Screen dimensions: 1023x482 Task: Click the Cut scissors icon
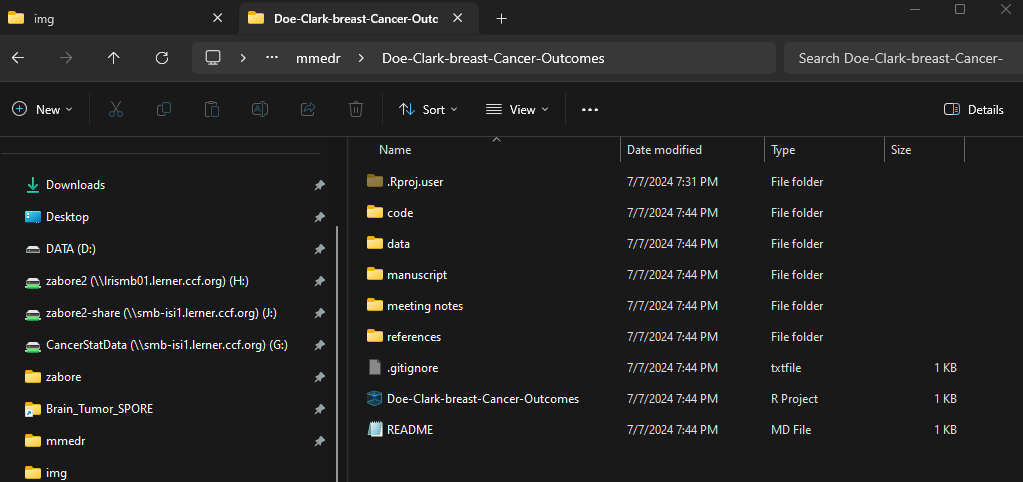click(116, 110)
